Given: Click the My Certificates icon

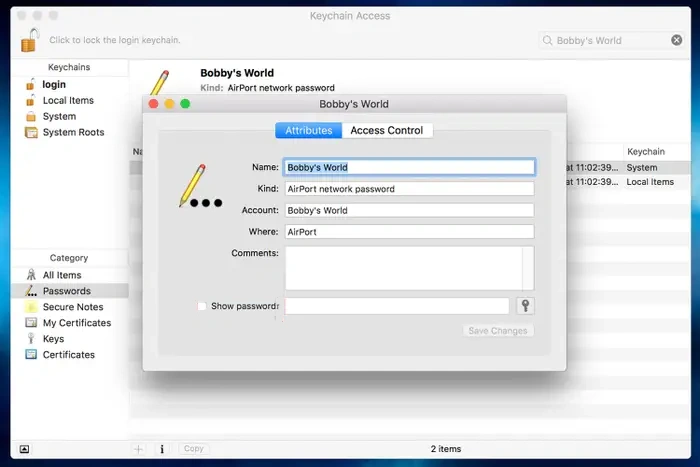Looking at the screenshot, I should click(31, 322).
